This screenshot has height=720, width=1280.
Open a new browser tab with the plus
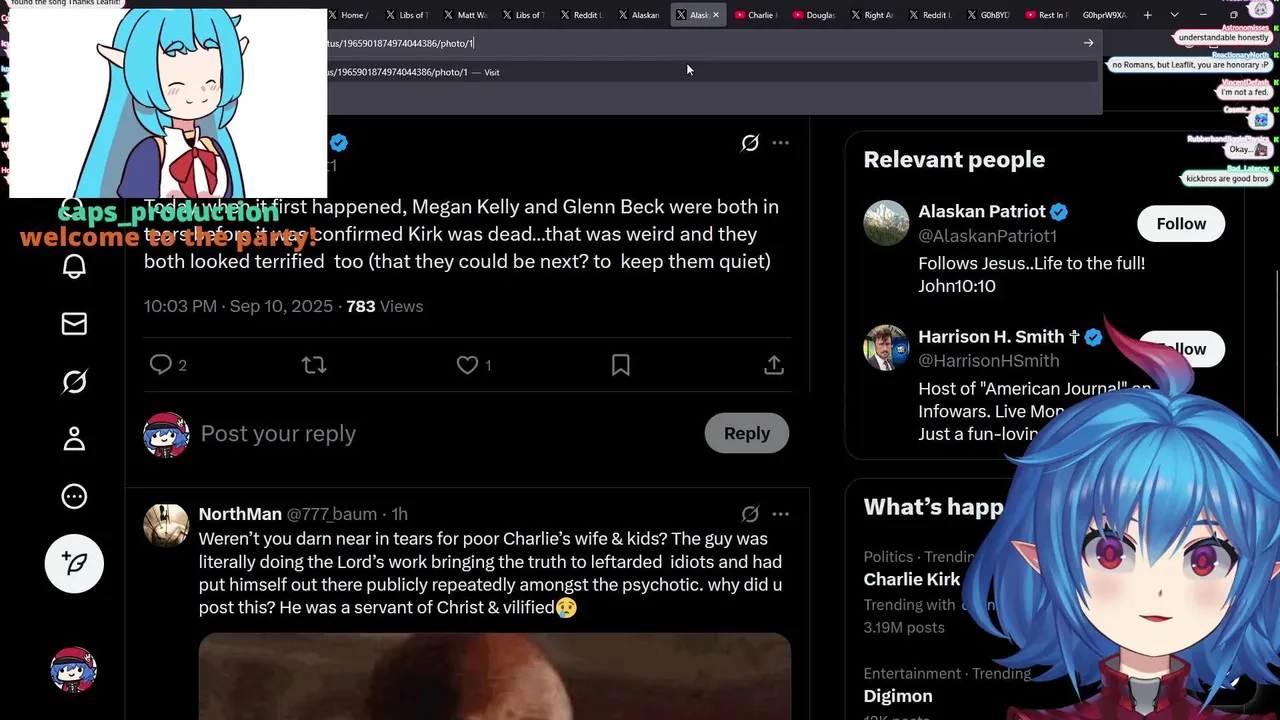tap(1147, 15)
